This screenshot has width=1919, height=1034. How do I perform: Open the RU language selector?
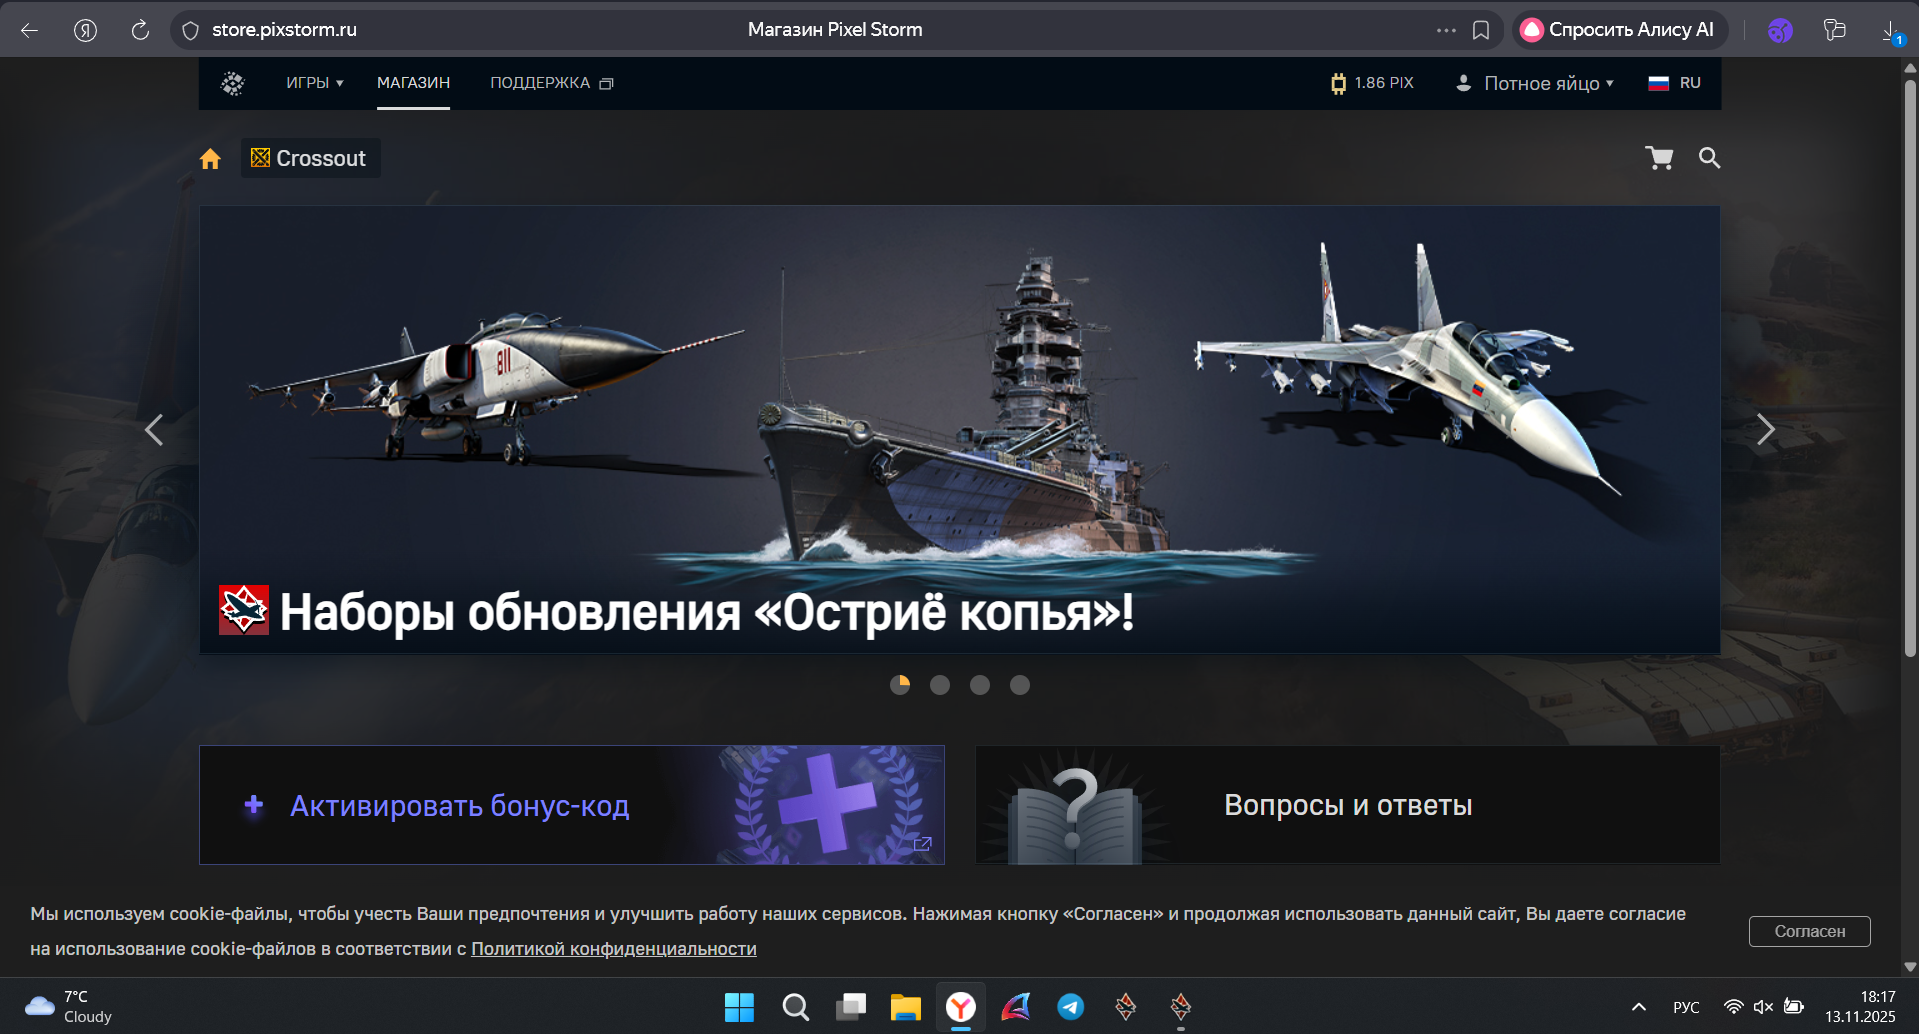tap(1675, 83)
